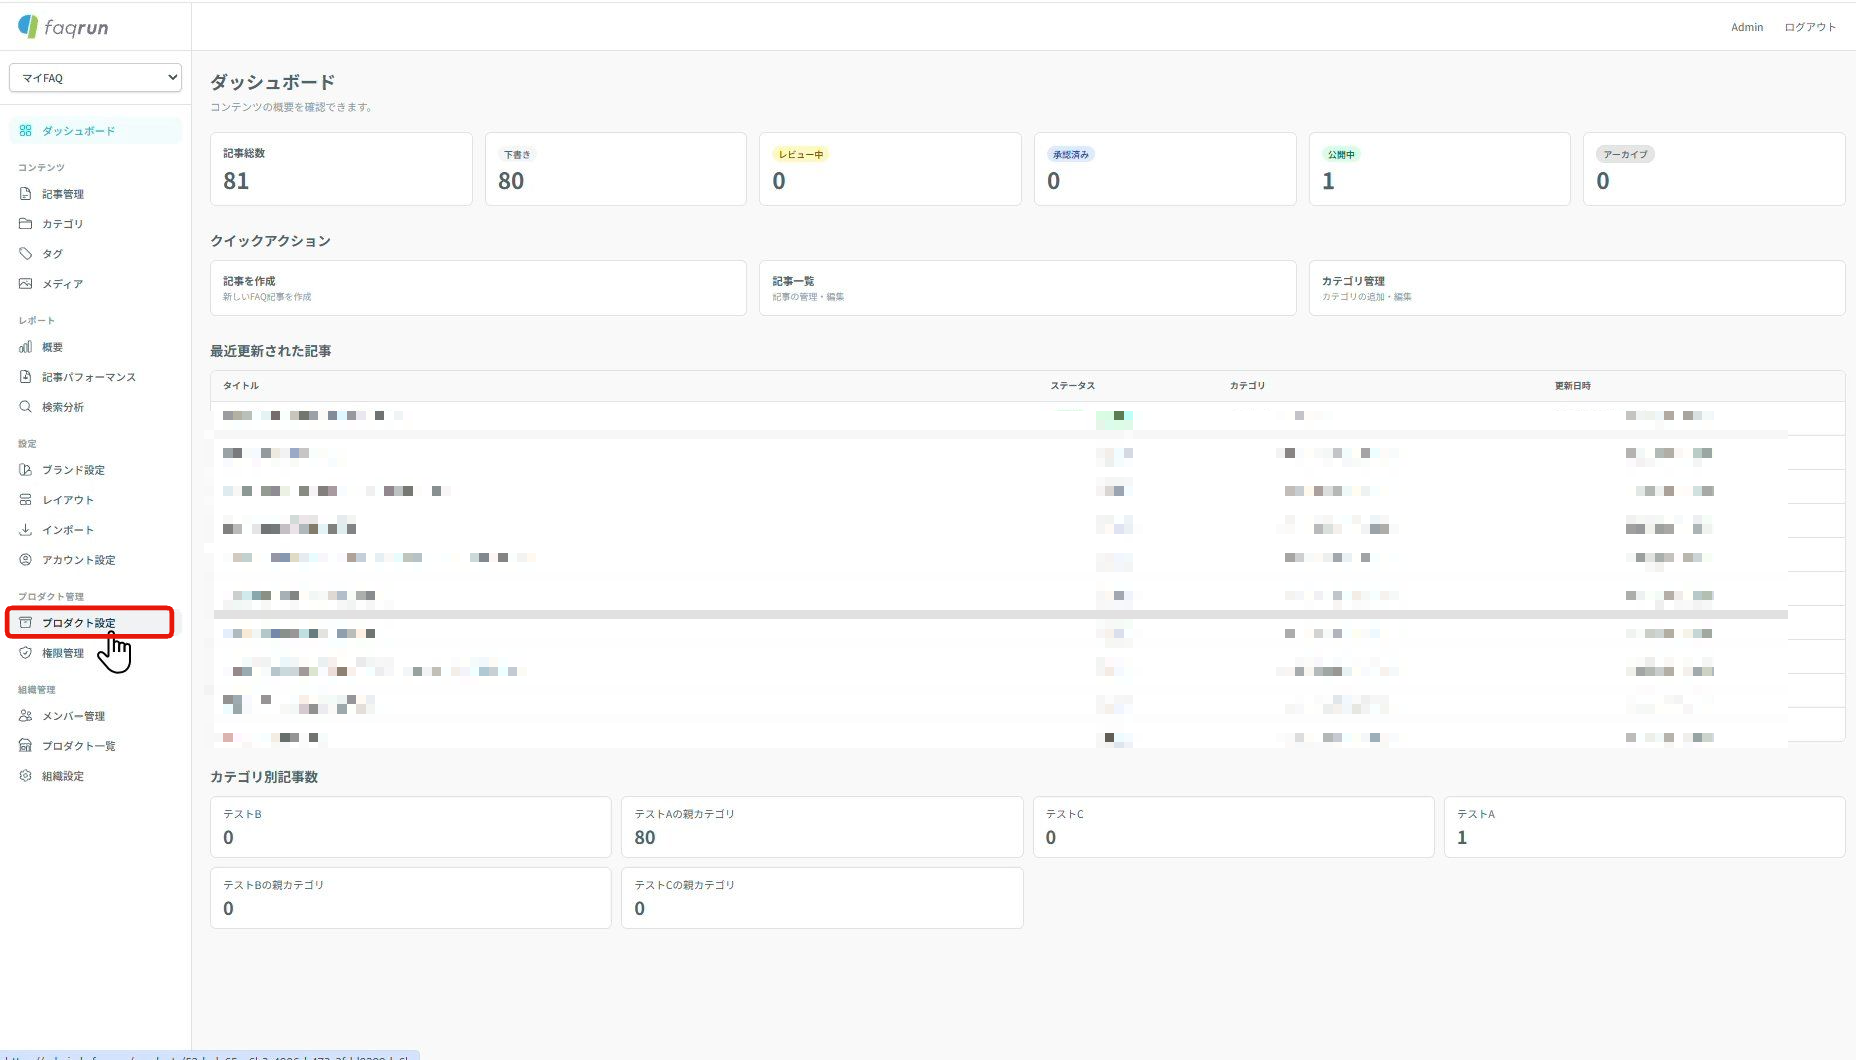Select プロダクト設定 in the sidebar
This screenshot has width=1856, height=1060.
coord(90,623)
